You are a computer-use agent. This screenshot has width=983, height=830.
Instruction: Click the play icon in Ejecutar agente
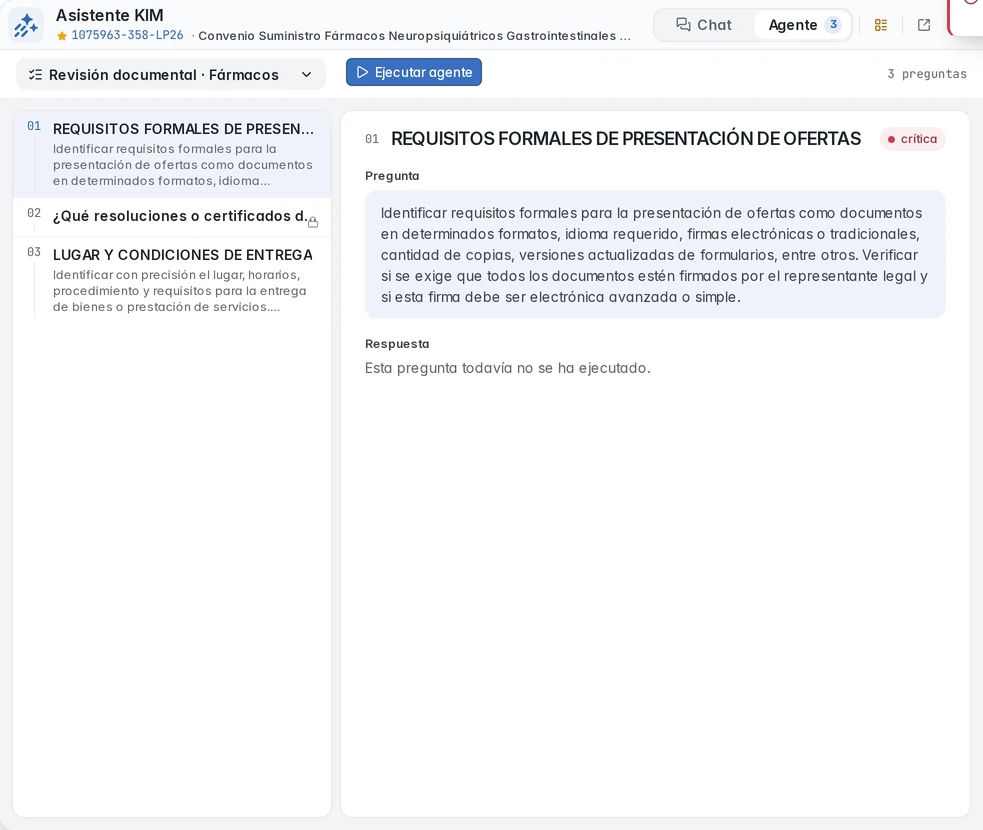coord(362,72)
